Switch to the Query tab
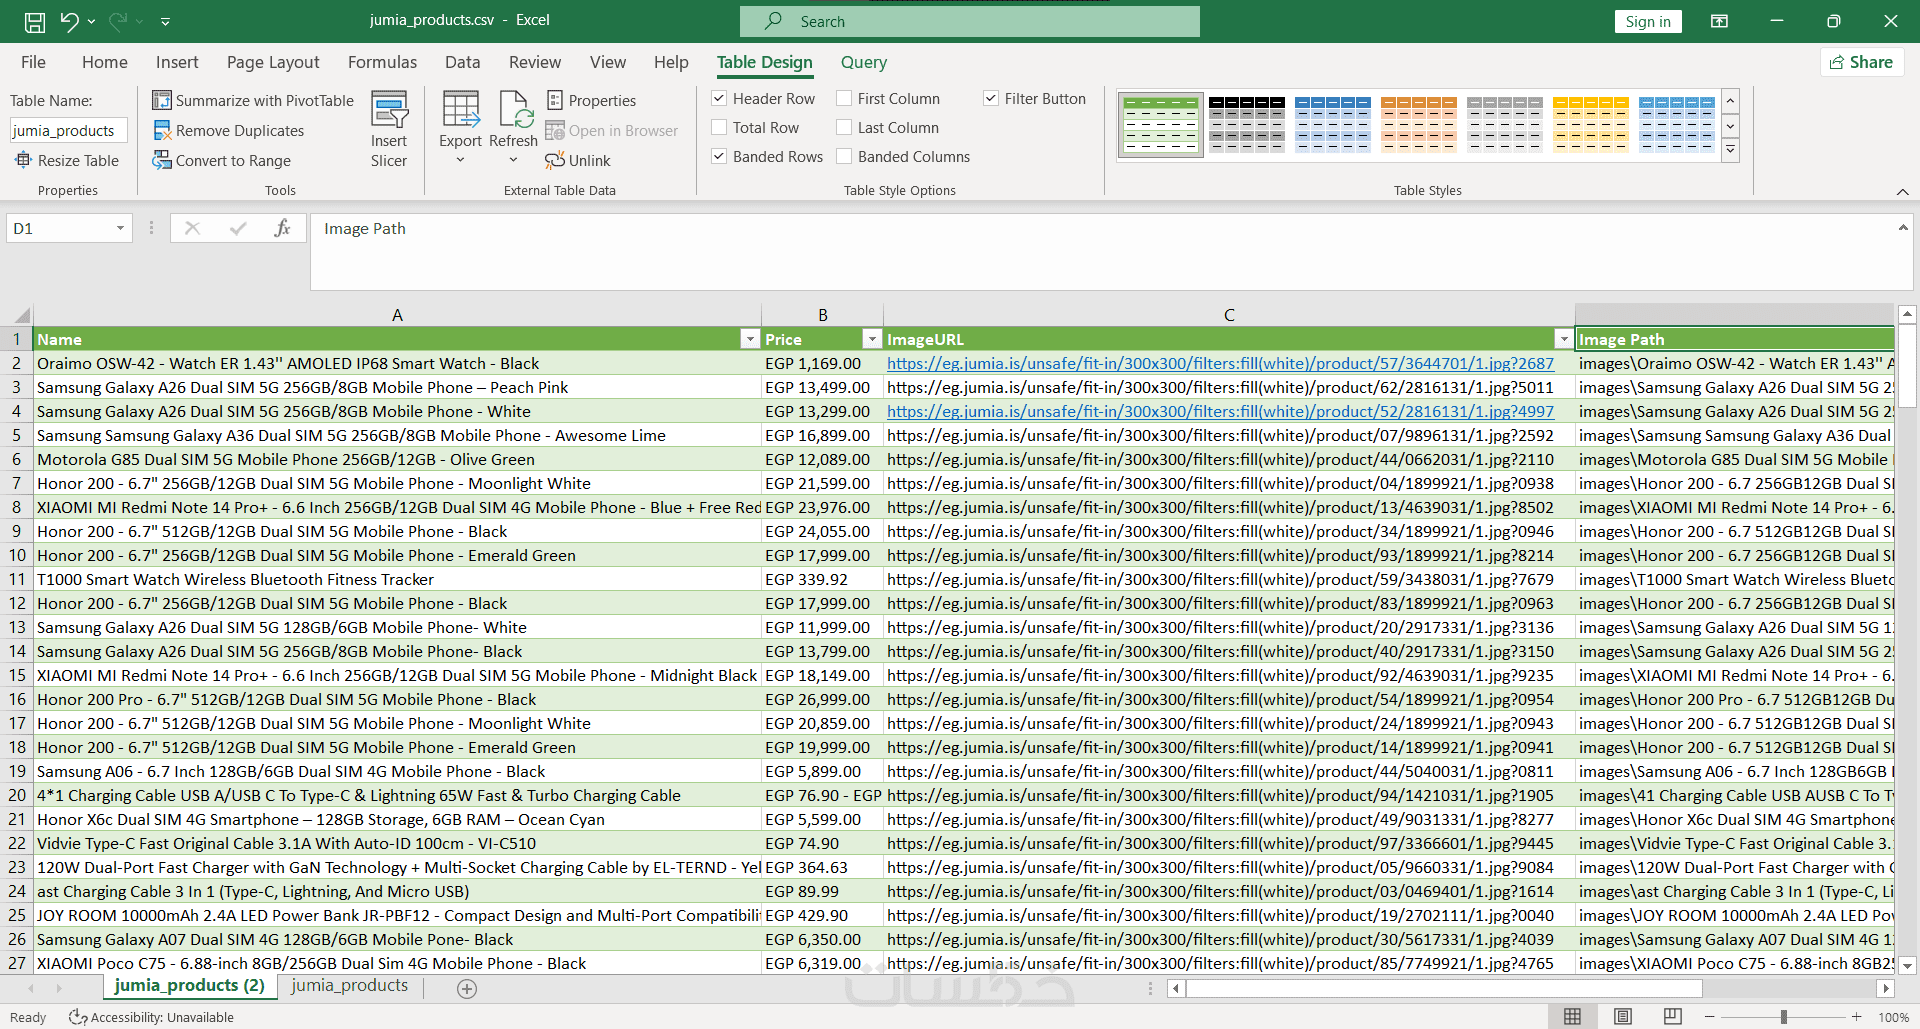1920x1029 pixels. [864, 62]
